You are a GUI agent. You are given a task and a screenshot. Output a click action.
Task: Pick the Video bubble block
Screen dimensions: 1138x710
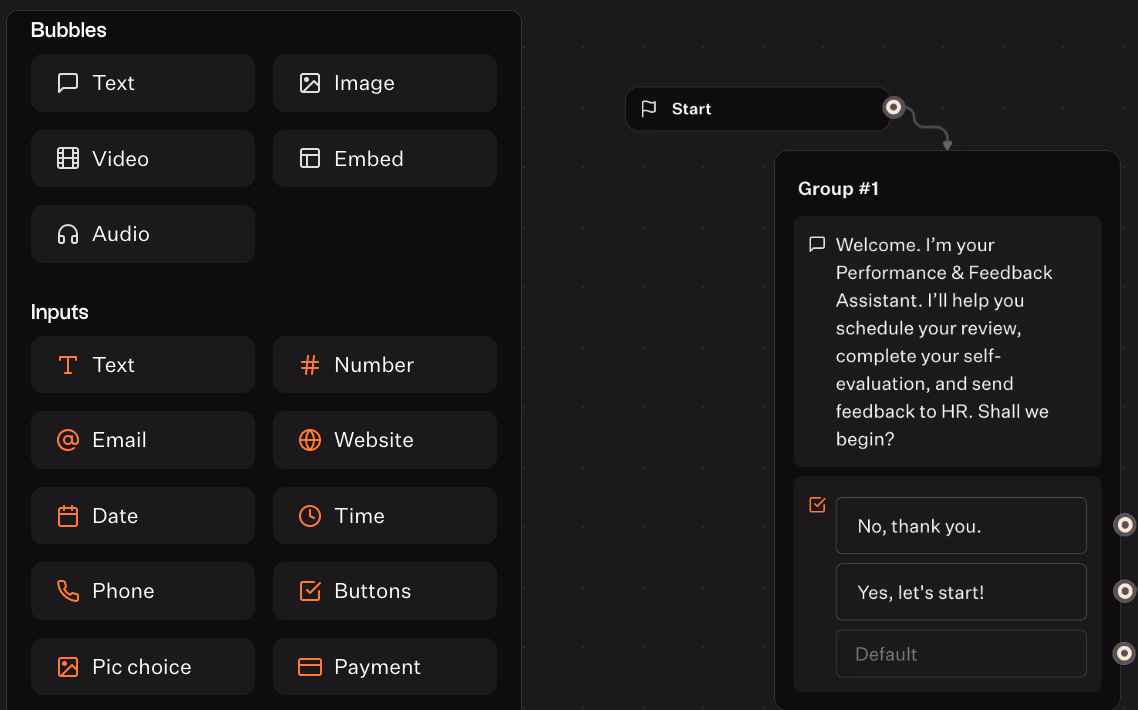(142, 159)
